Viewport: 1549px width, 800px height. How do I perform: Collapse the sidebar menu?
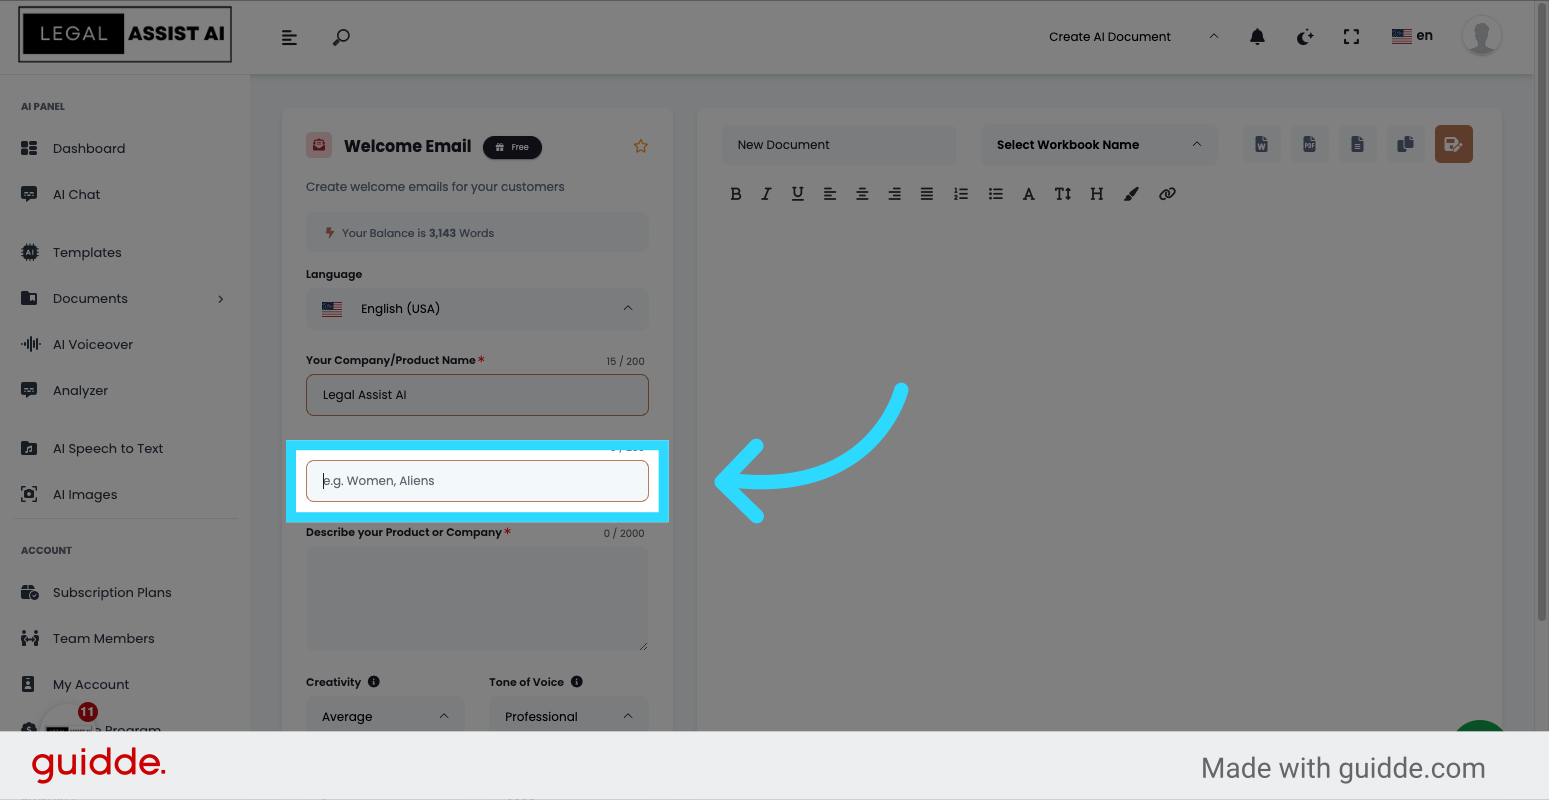tap(290, 38)
